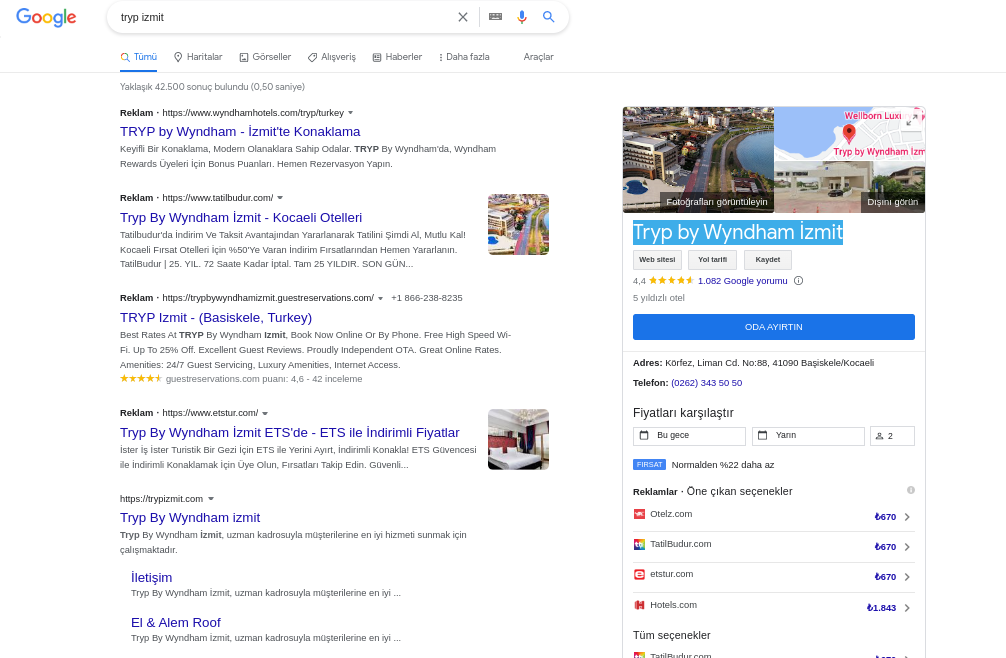
Task: Switch to the Alışveriş tab
Action: tap(332, 57)
